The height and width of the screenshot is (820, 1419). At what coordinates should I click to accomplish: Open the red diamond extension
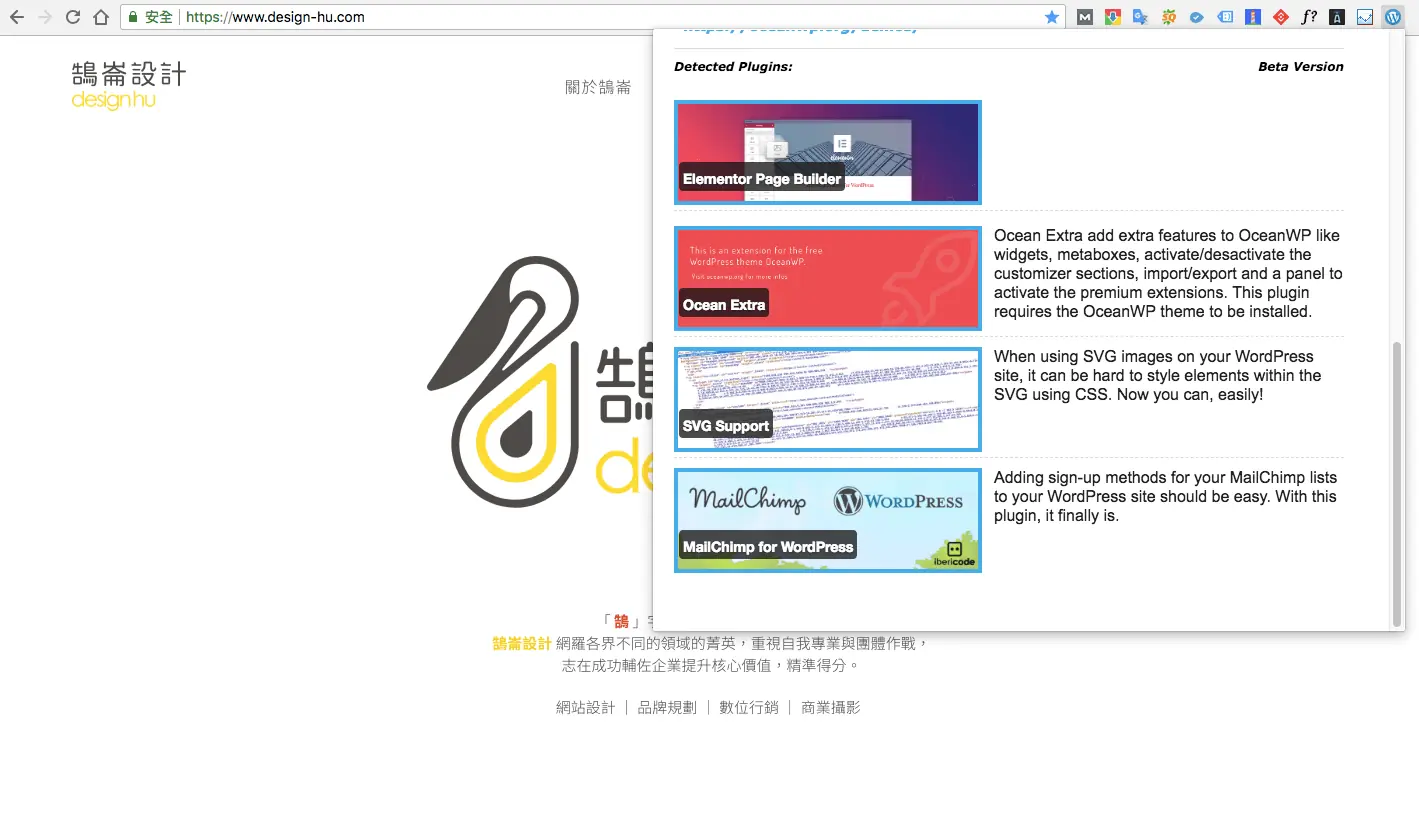(1280, 17)
